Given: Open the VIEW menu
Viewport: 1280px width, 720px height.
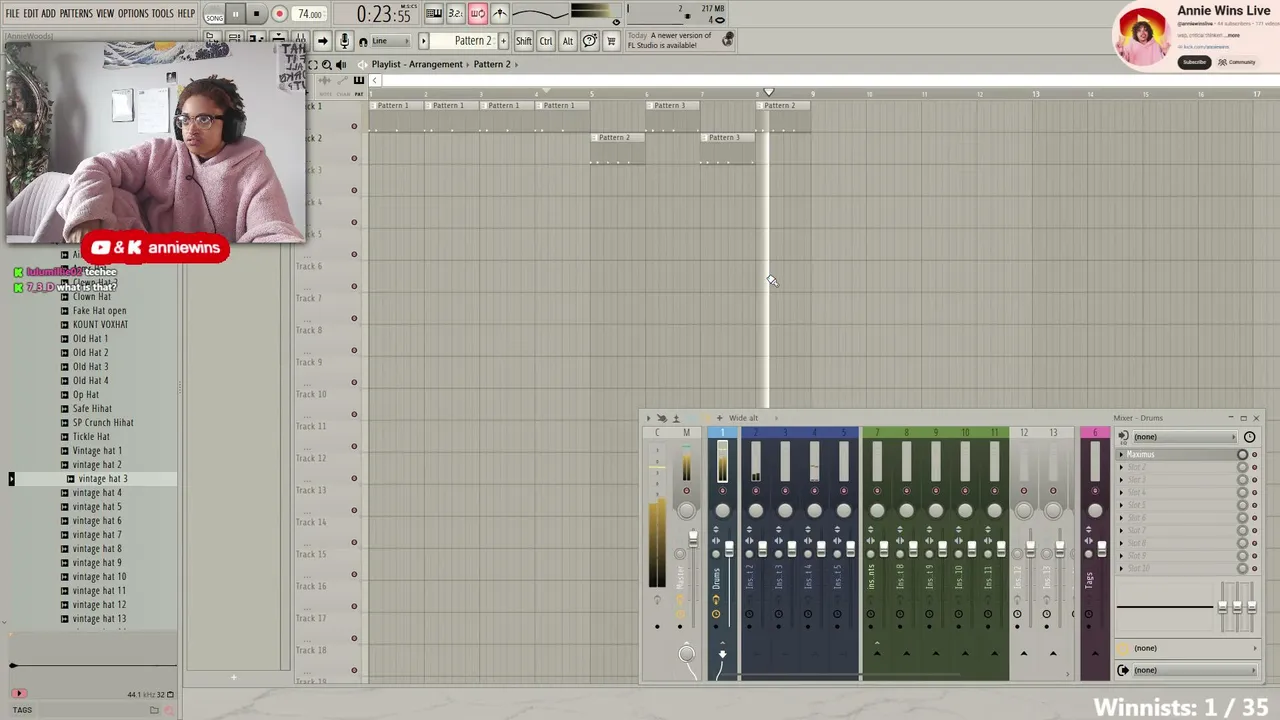Looking at the screenshot, I should pyautogui.click(x=105, y=14).
